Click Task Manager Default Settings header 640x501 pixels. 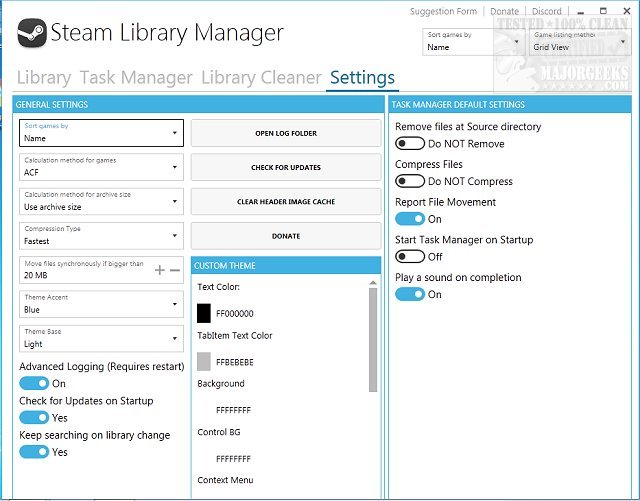(x=510, y=105)
